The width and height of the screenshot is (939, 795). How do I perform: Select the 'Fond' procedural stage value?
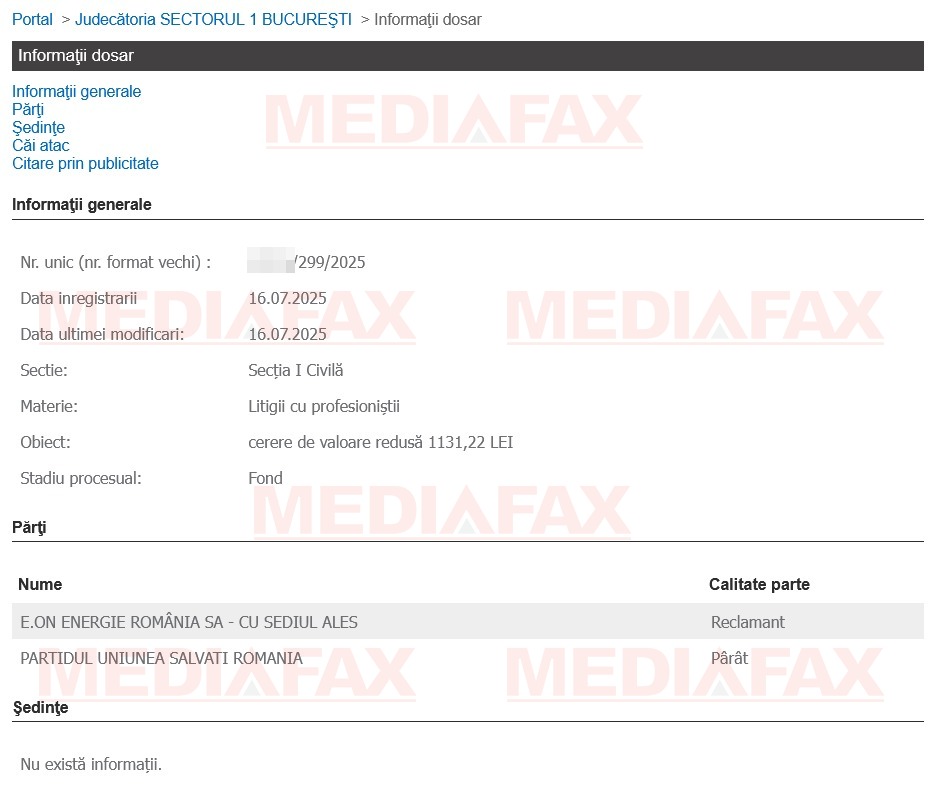pyautogui.click(x=265, y=478)
